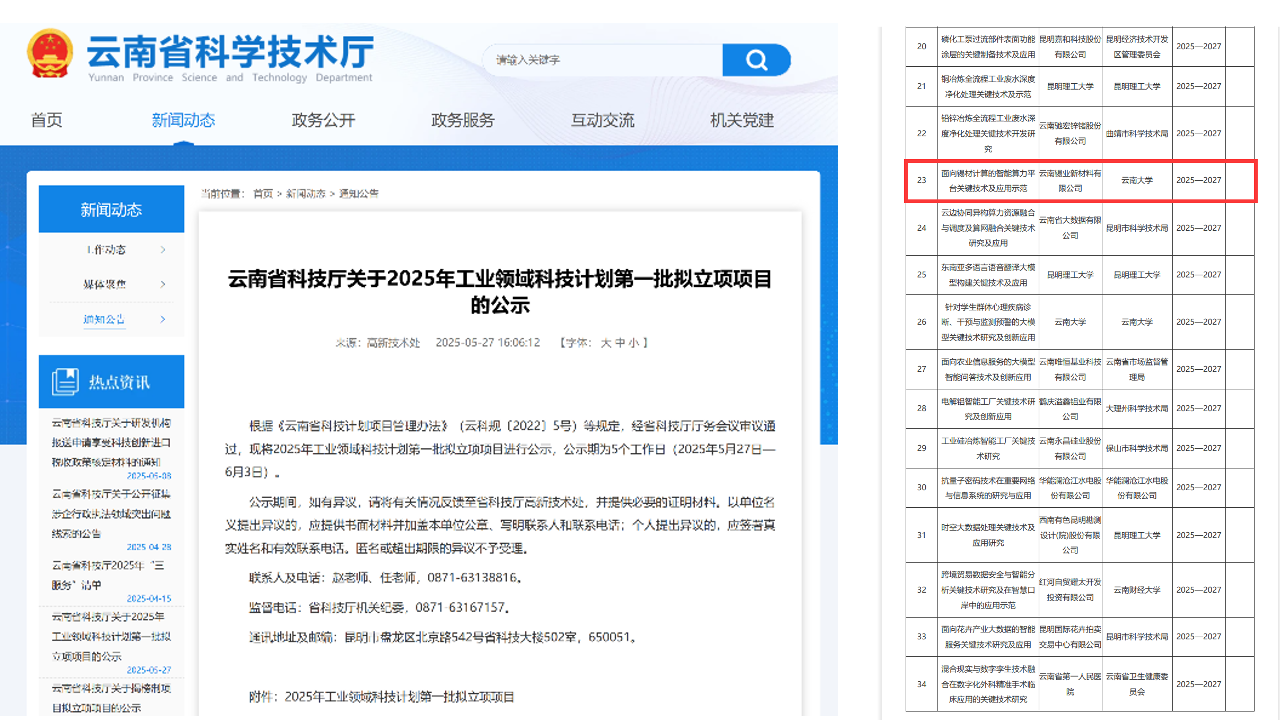Click row number 26 in the table

(x=922, y=322)
